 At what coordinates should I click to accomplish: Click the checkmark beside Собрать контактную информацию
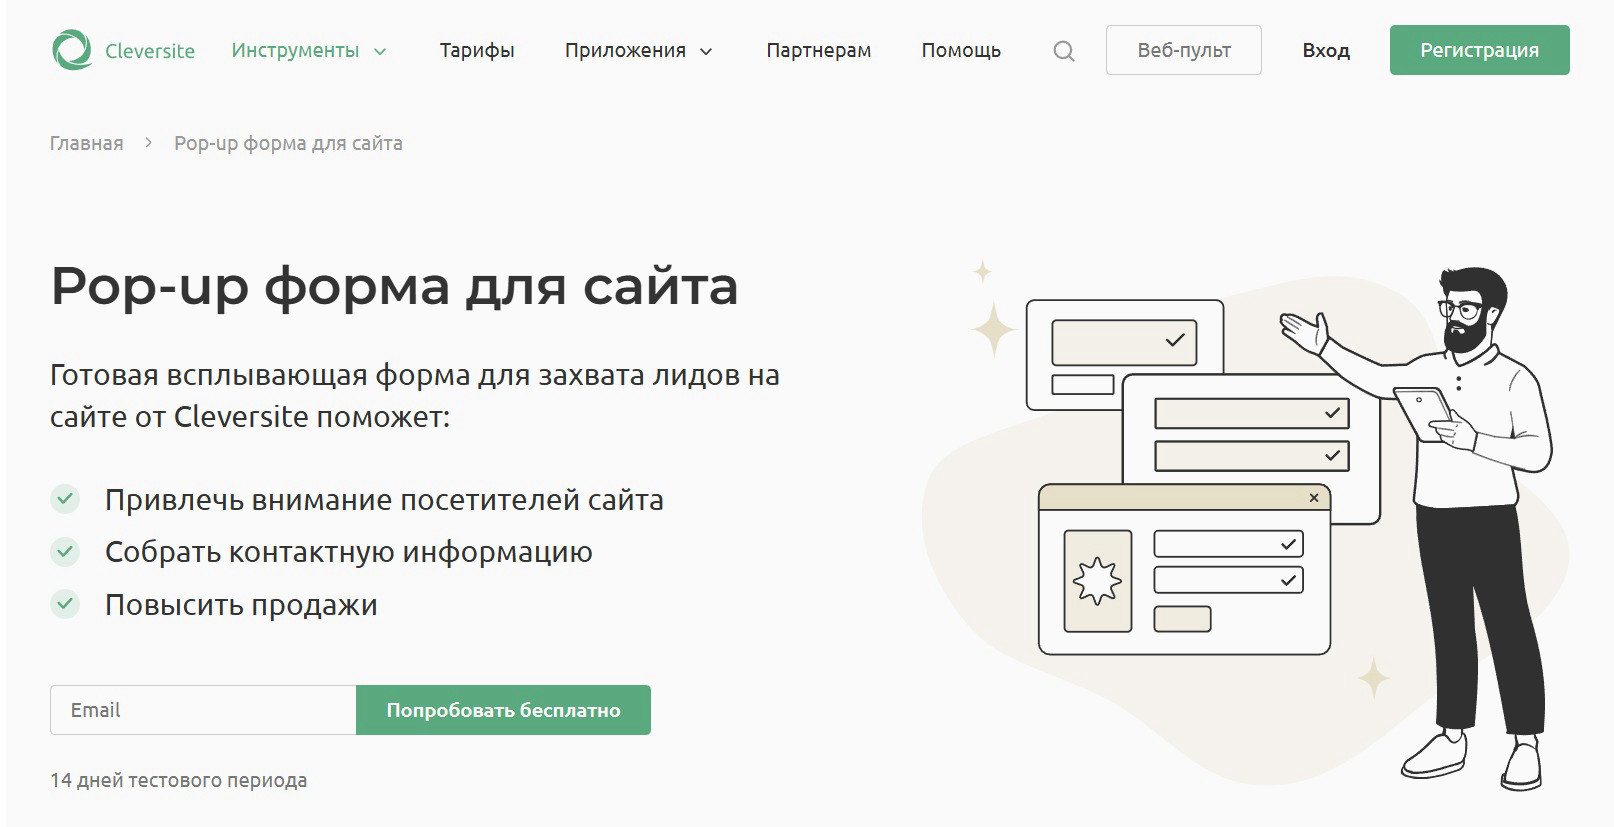click(x=65, y=551)
